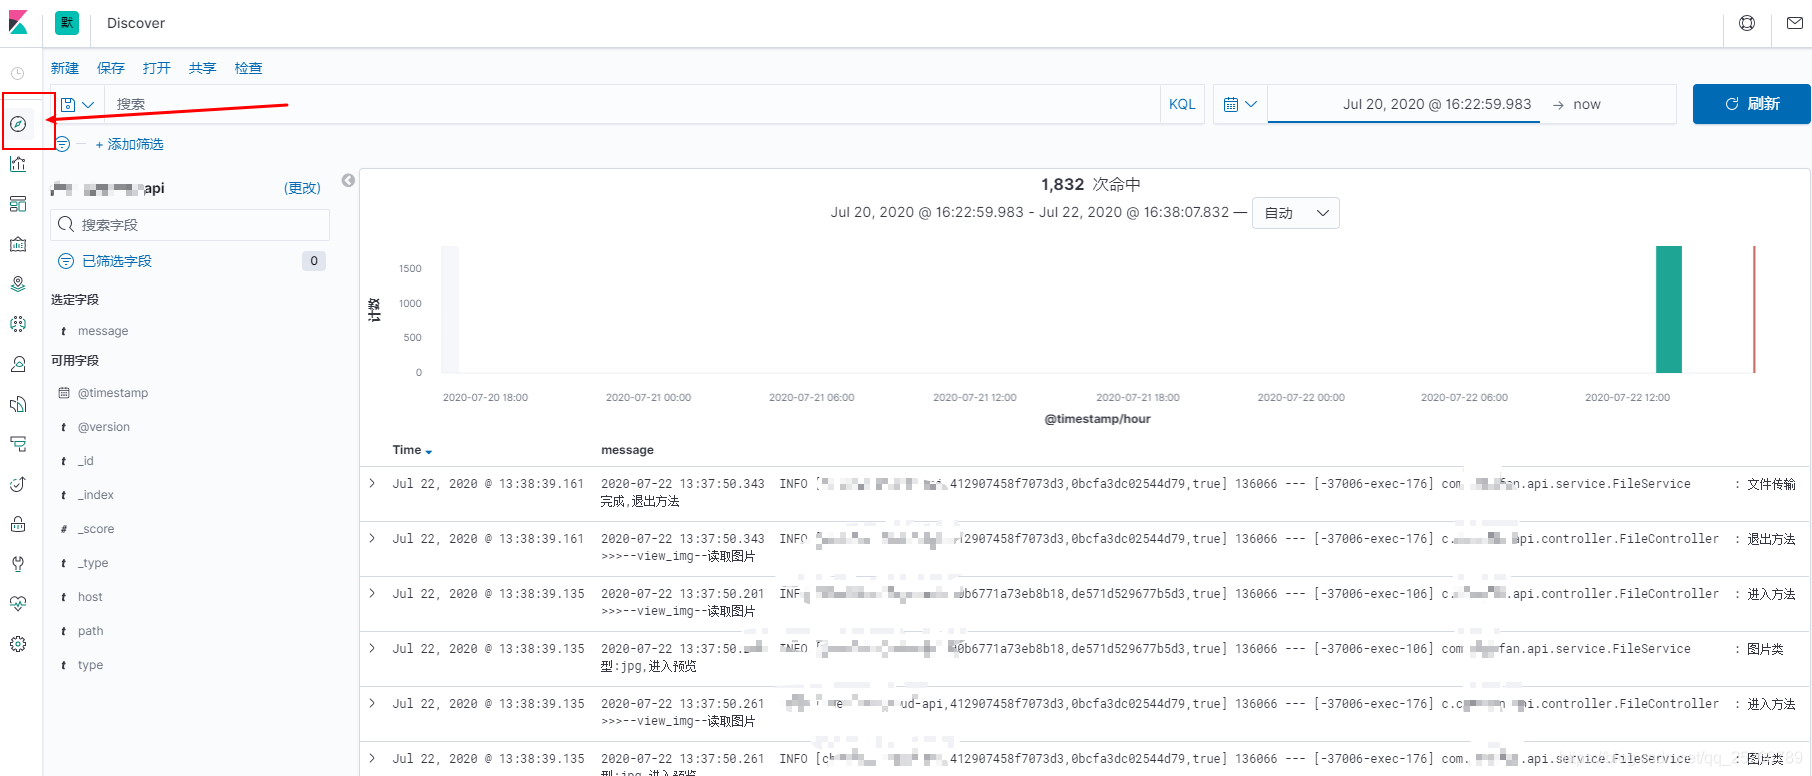Open the Management gear icon
The width and height of the screenshot is (1812, 776).
coord(18,644)
